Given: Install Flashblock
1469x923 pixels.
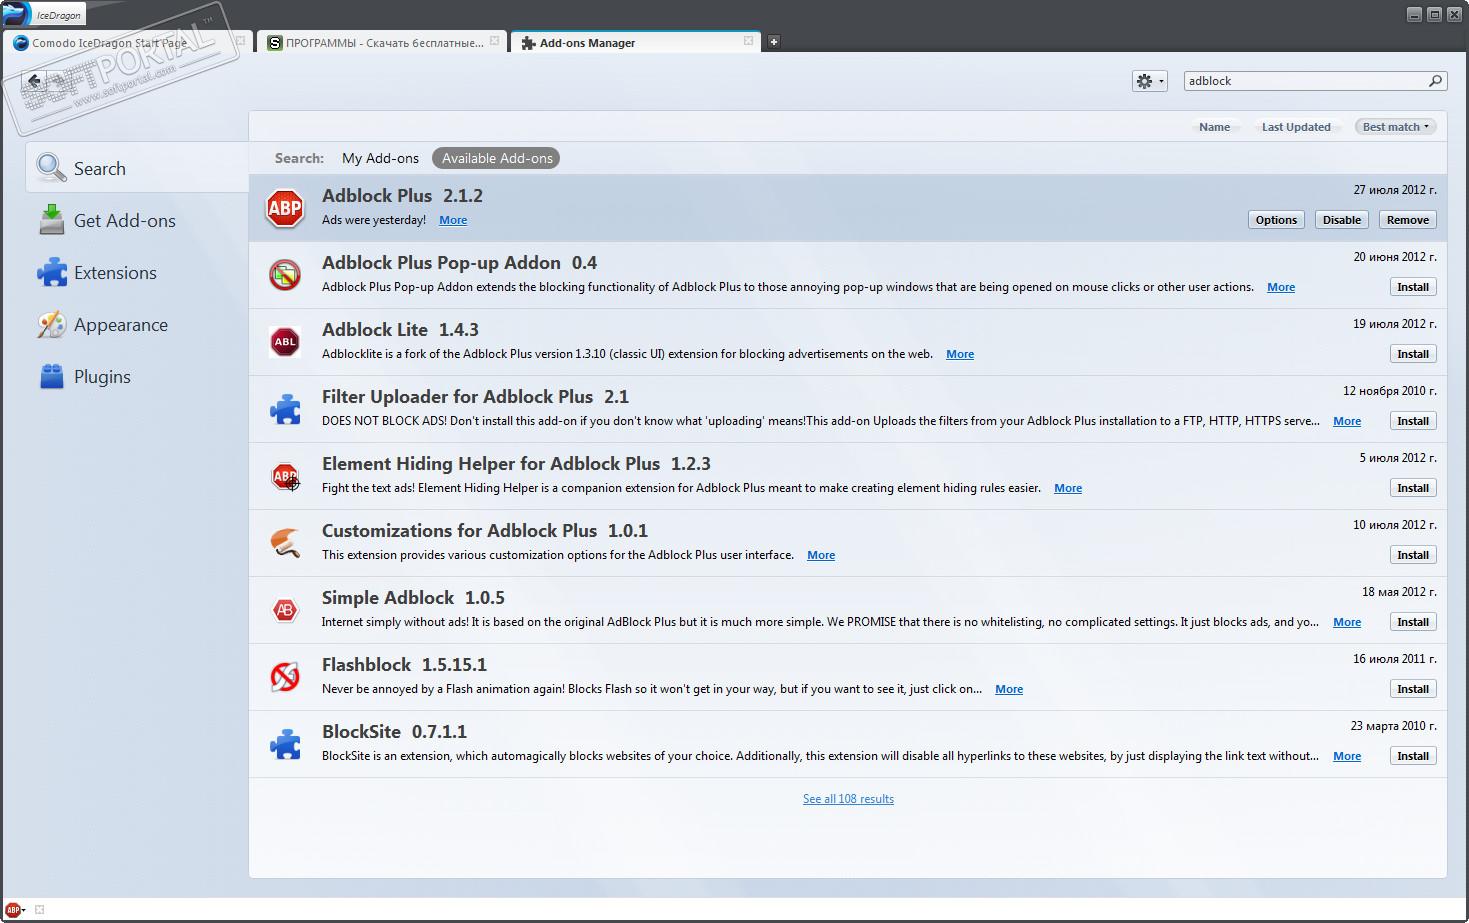Looking at the screenshot, I should 1413,689.
